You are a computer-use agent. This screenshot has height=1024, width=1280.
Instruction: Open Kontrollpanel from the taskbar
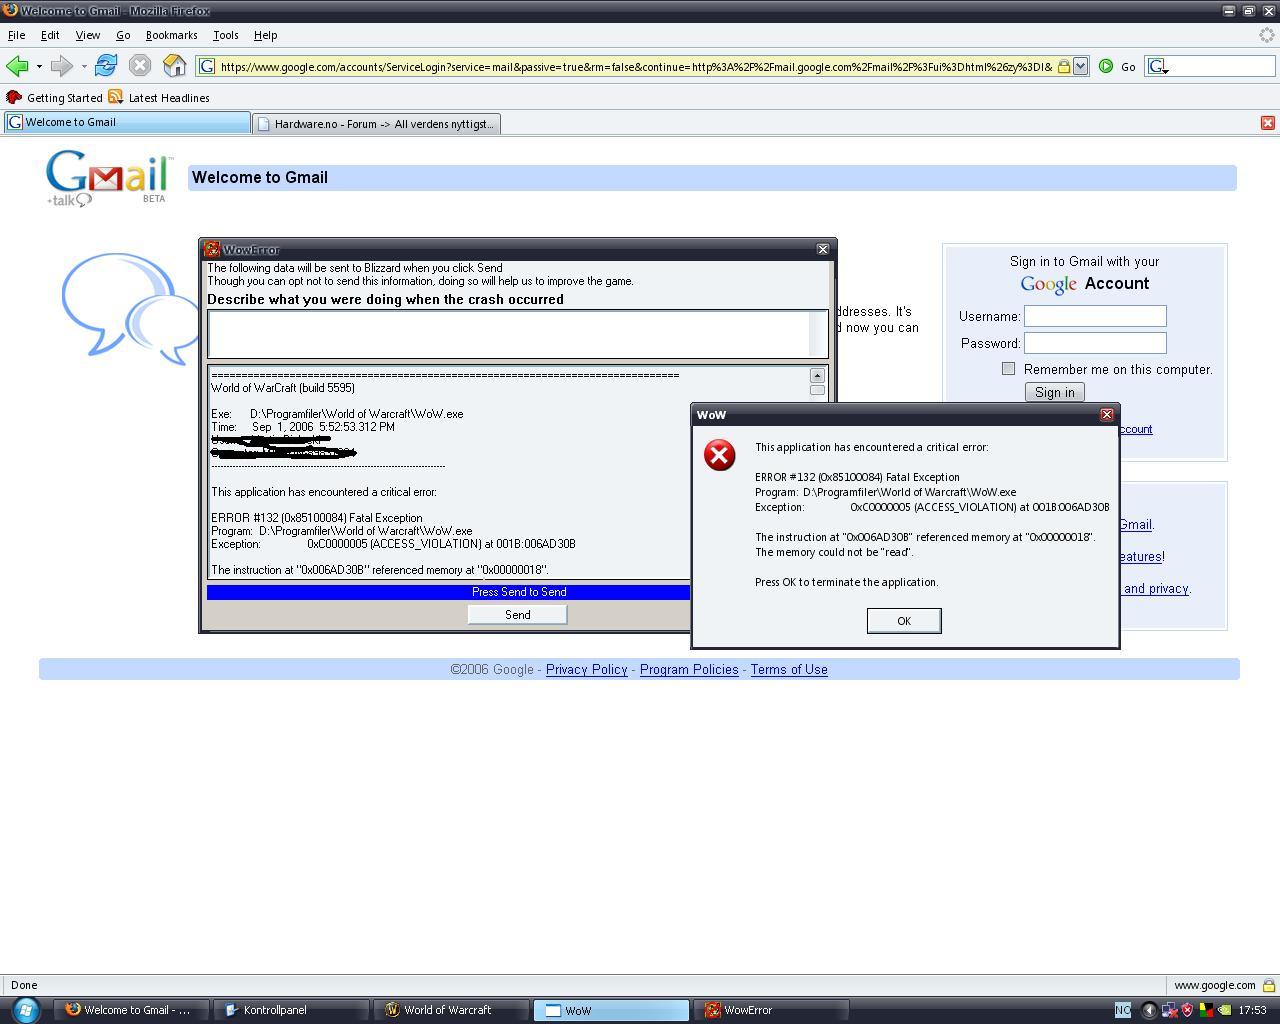[290, 1010]
